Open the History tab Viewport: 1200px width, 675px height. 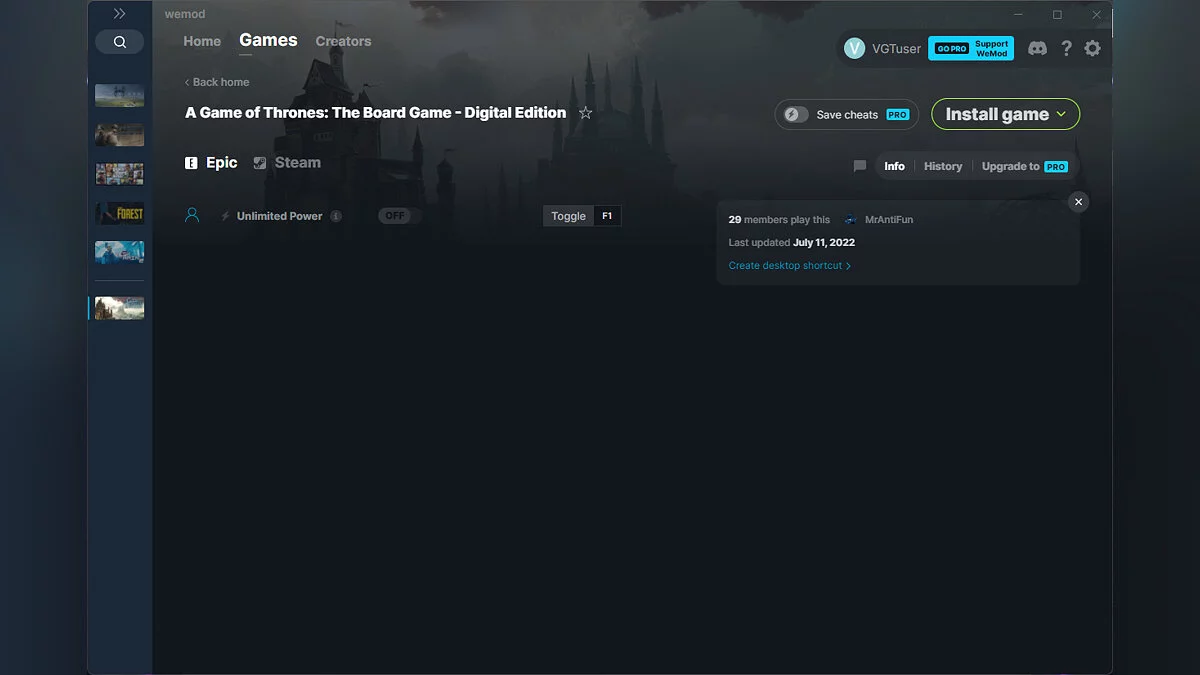click(x=943, y=166)
